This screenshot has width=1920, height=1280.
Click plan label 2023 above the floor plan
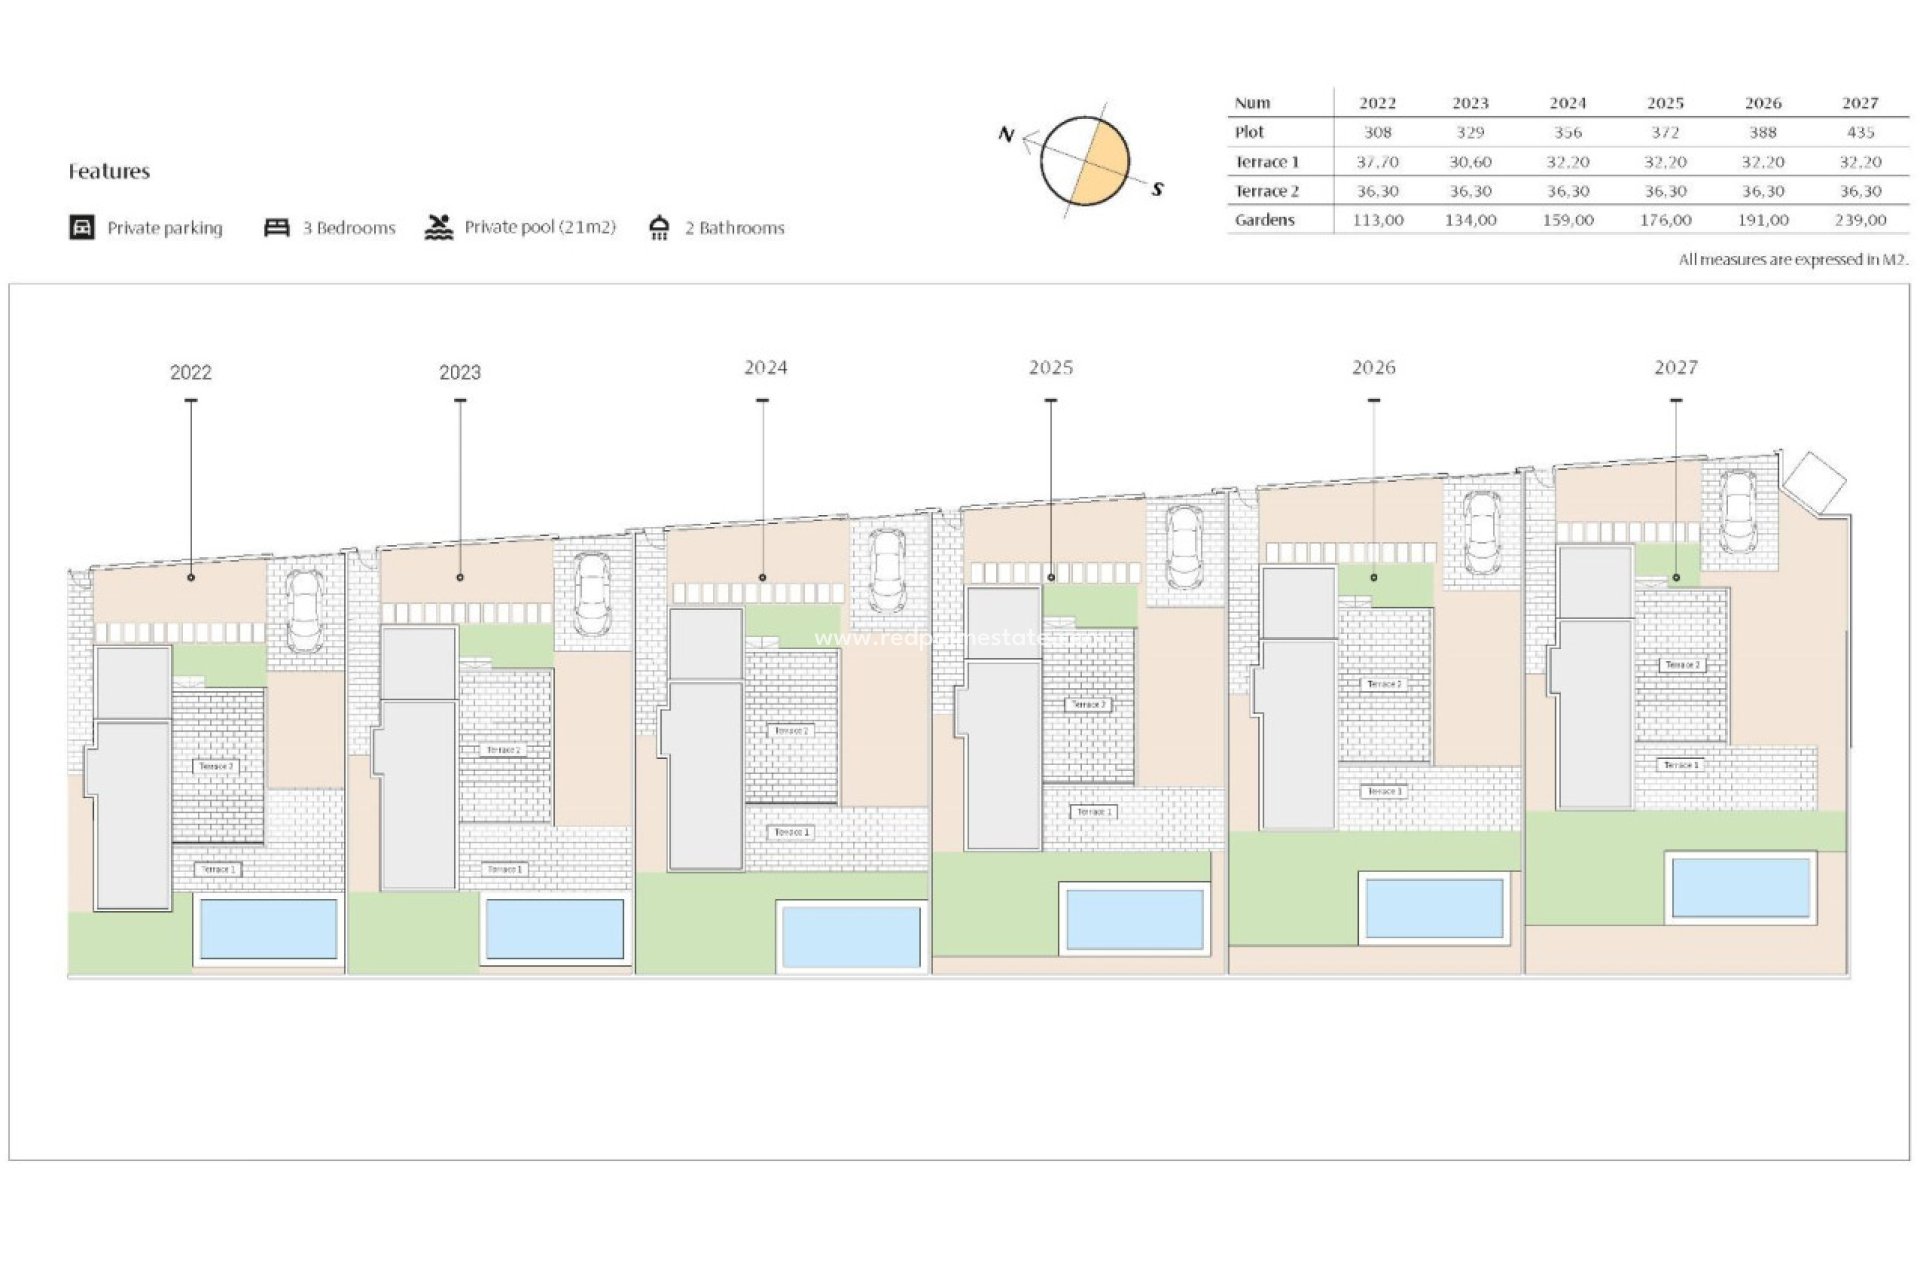point(460,372)
